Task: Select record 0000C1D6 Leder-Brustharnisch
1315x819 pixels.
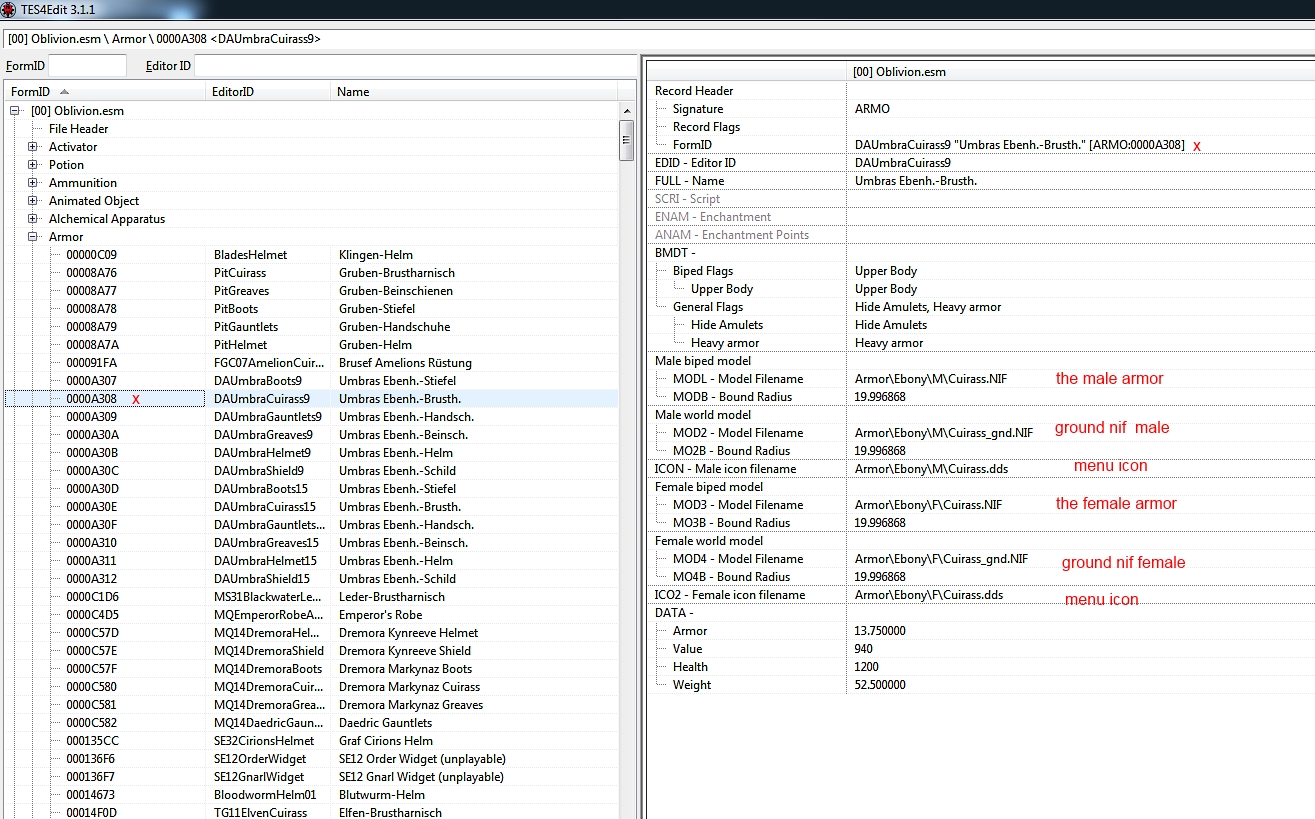Action: (311, 597)
